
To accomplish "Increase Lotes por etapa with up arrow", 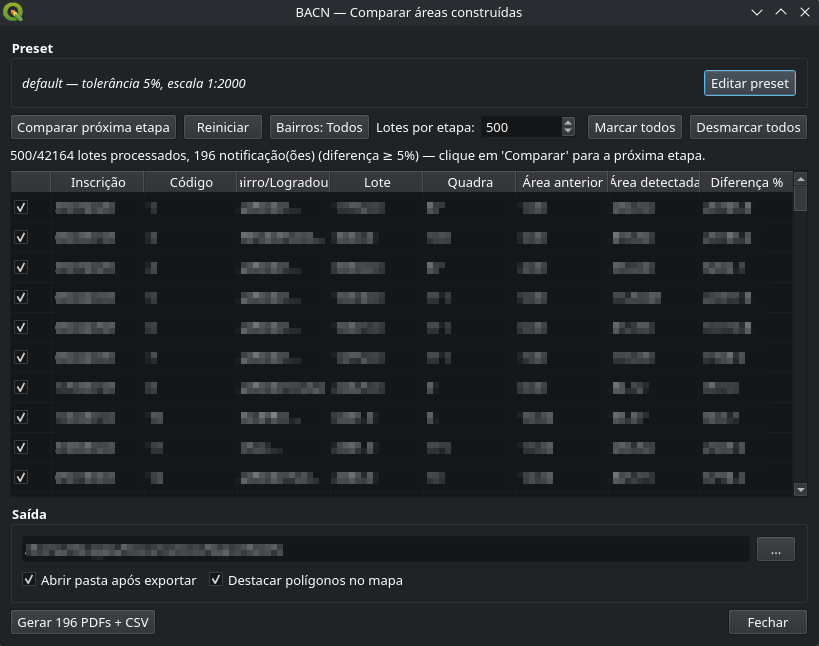I will click(568, 123).
